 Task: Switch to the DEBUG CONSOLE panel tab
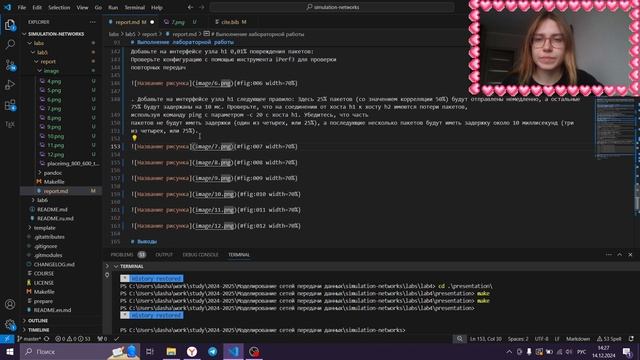[200, 255]
